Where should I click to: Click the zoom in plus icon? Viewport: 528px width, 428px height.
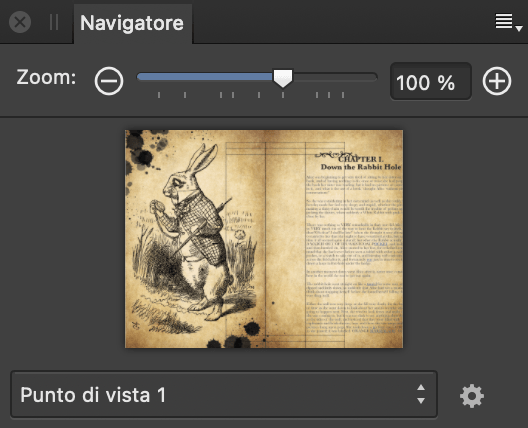(x=497, y=81)
